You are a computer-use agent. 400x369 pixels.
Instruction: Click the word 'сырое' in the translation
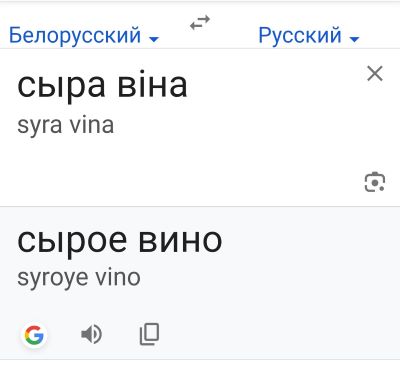[72, 242]
